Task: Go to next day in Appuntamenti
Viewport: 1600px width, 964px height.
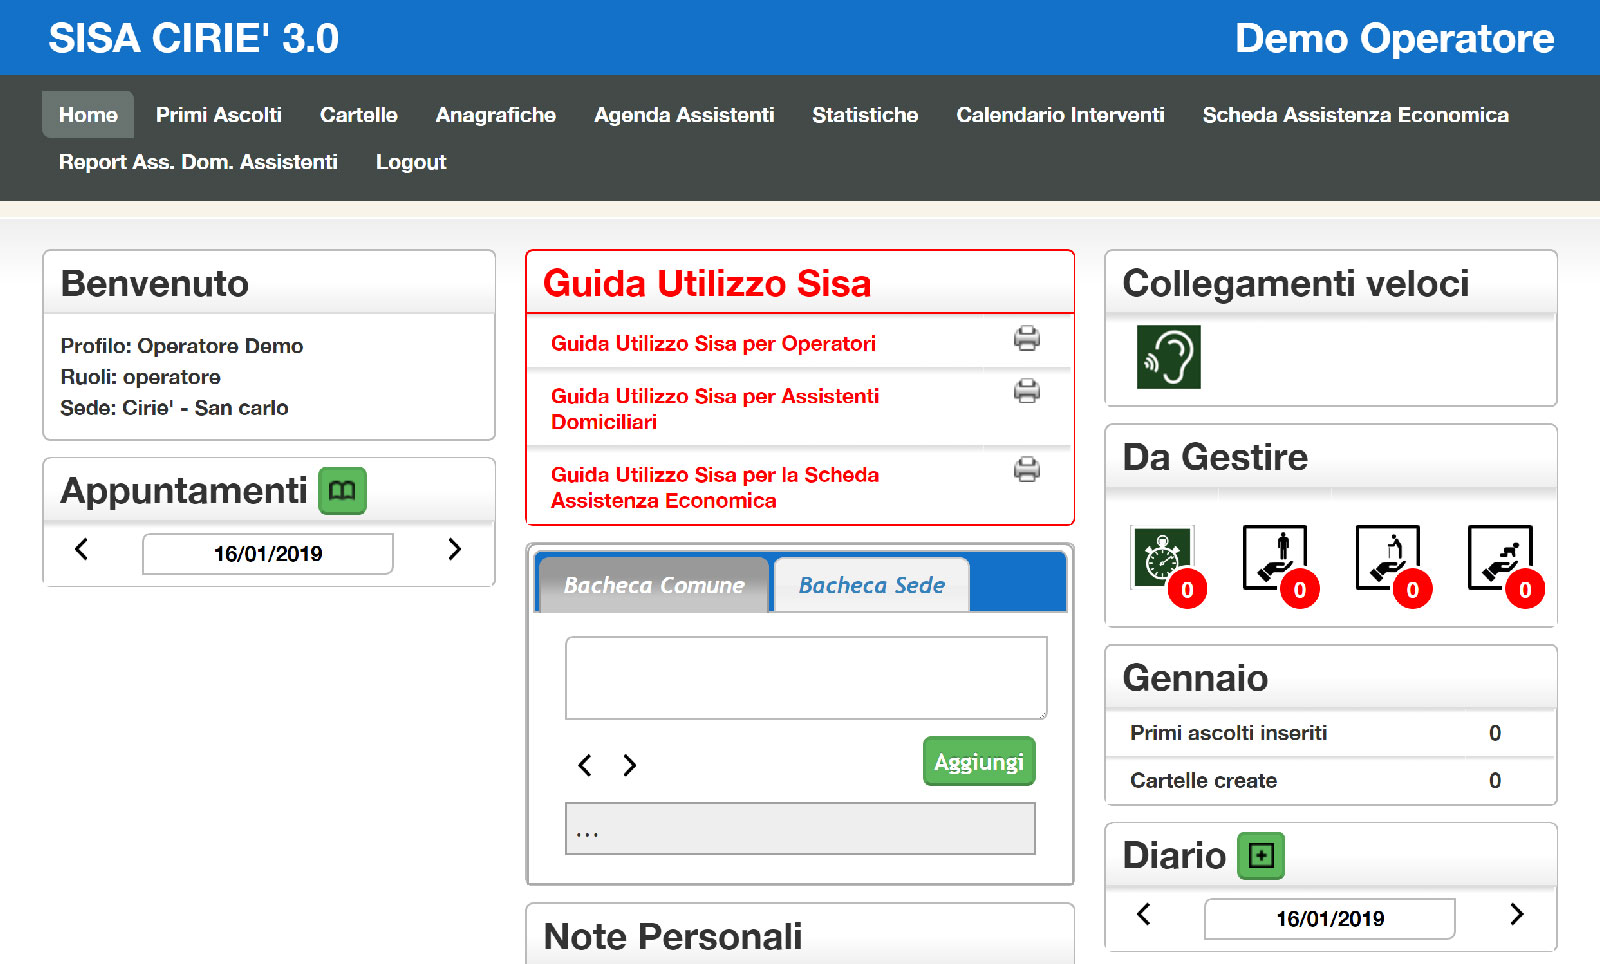Action: (x=454, y=549)
